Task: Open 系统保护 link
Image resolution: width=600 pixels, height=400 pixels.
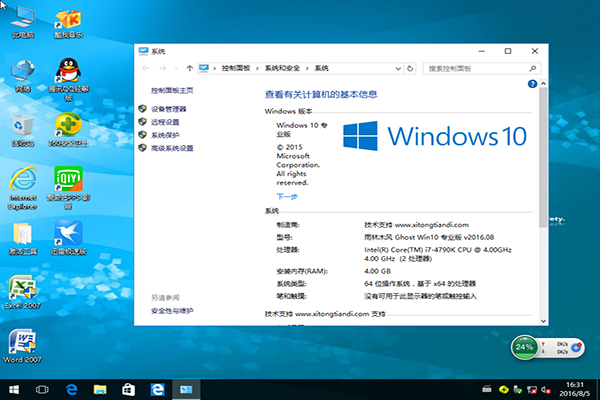Action: (x=165, y=135)
